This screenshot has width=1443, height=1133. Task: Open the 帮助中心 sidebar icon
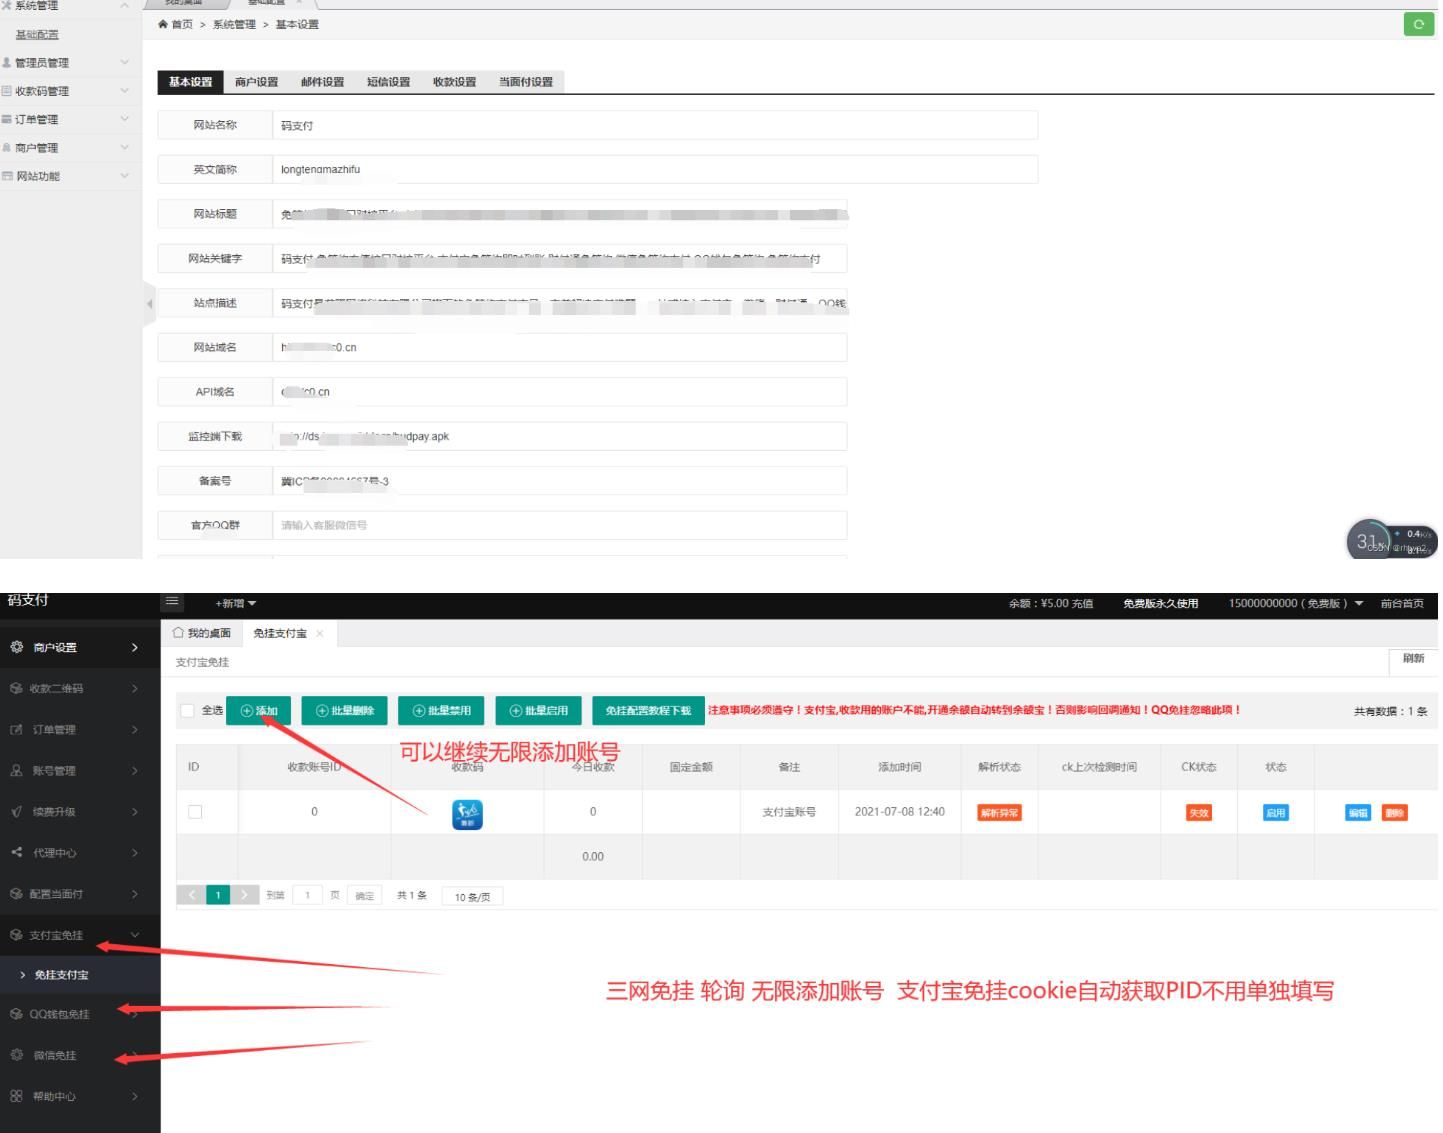[x=17, y=1096]
